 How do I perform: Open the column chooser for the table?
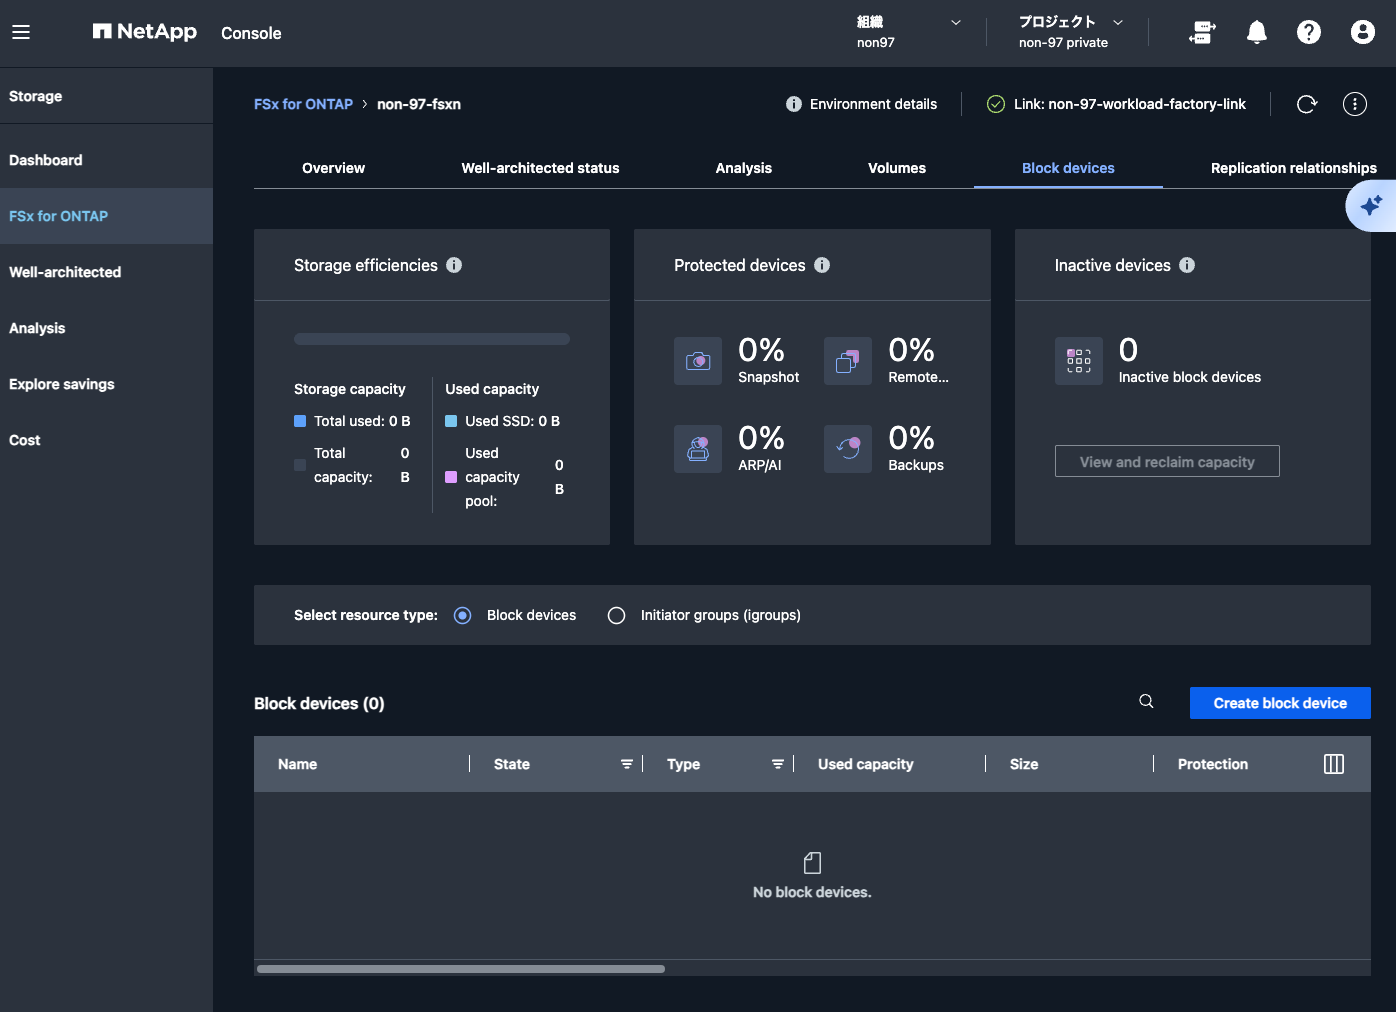pyautogui.click(x=1334, y=764)
